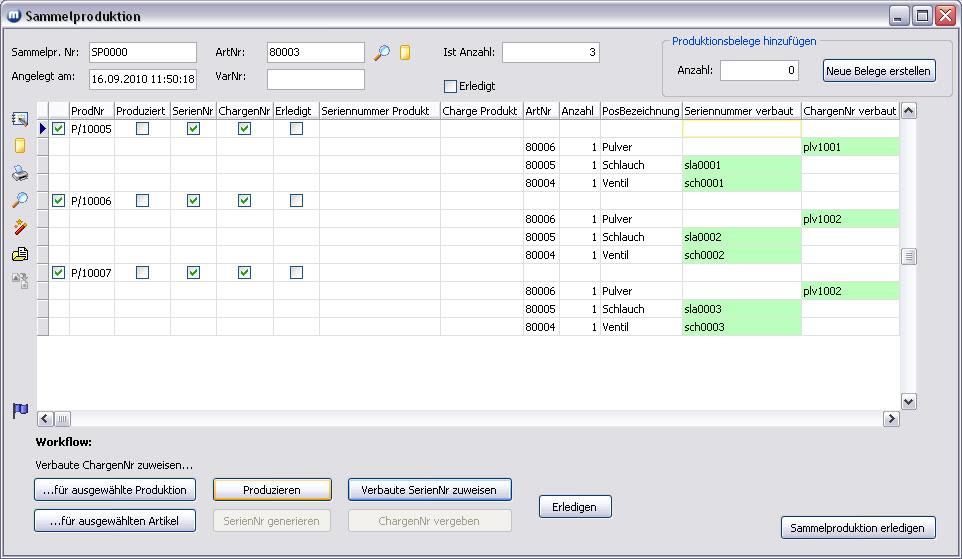The width and height of the screenshot is (962, 559).
Task: Click the magnifier icon in left sidebar
Action: tap(19, 200)
